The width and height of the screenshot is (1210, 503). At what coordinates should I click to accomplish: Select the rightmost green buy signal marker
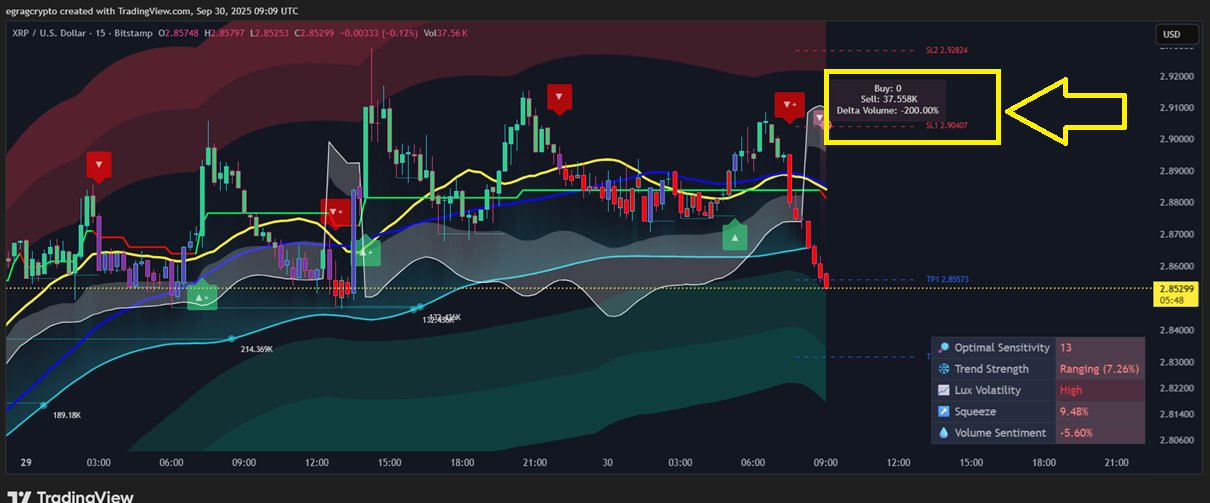pos(735,237)
